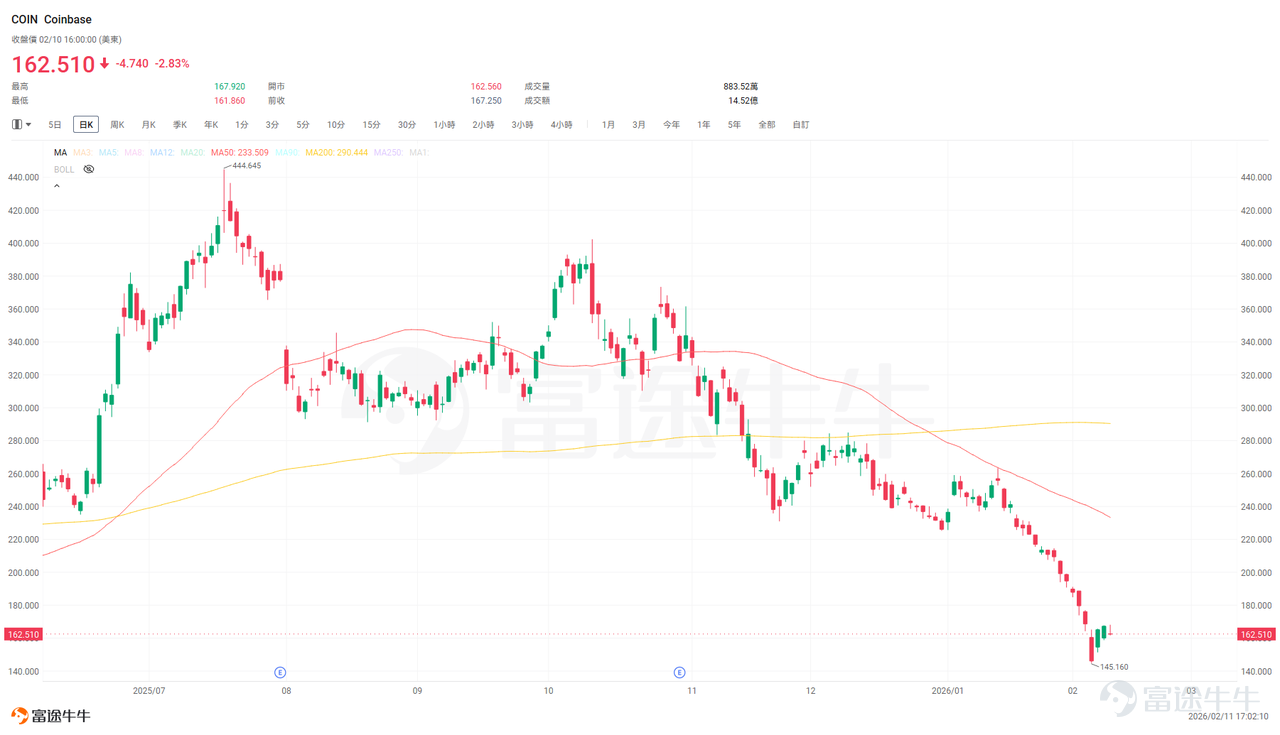This screenshot has width=1280, height=735.
Task: Set range to 今年 year-to-date
Action: coord(671,125)
